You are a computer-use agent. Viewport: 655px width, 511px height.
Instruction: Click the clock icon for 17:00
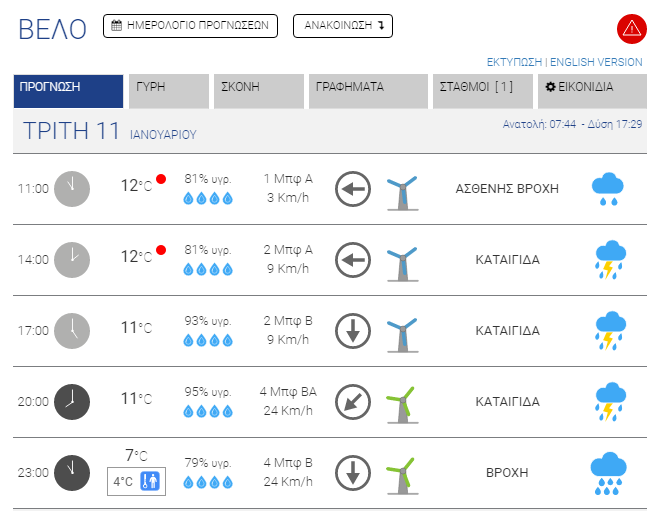[x=72, y=330]
